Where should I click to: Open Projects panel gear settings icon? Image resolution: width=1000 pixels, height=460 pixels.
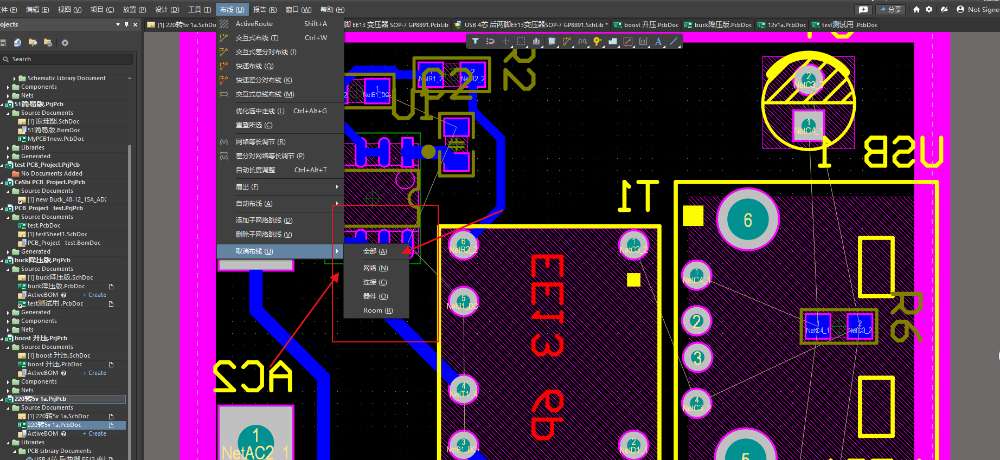pos(64,43)
